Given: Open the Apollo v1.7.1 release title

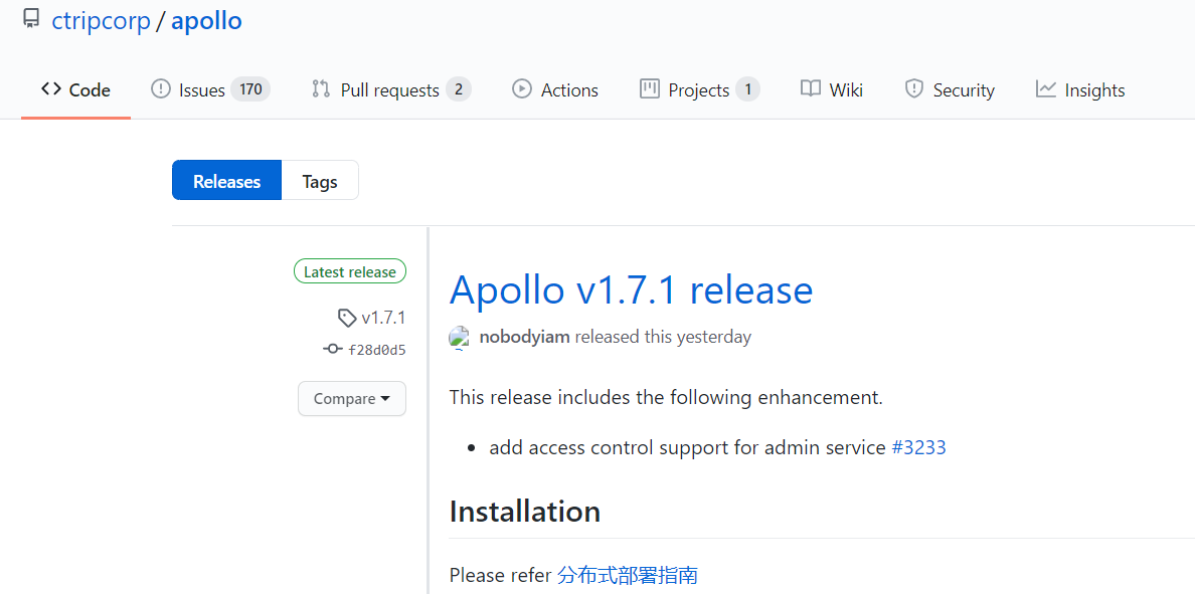Looking at the screenshot, I should coord(631,290).
